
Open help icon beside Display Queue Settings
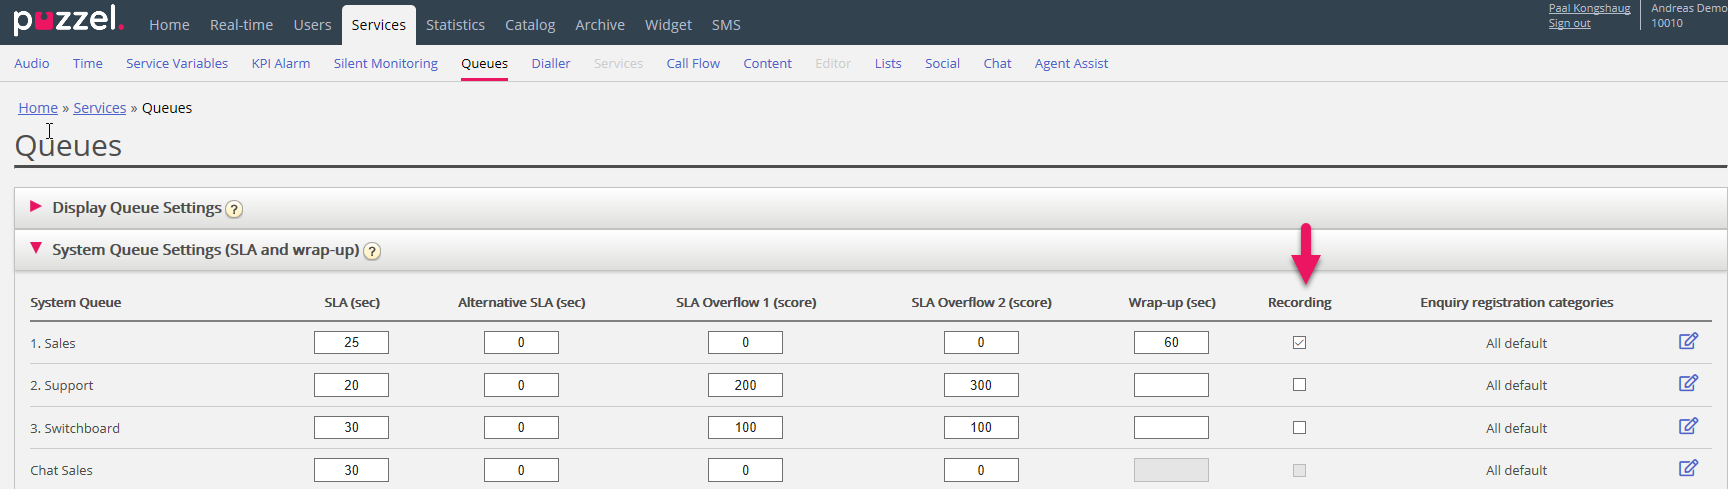coord(234,209)
